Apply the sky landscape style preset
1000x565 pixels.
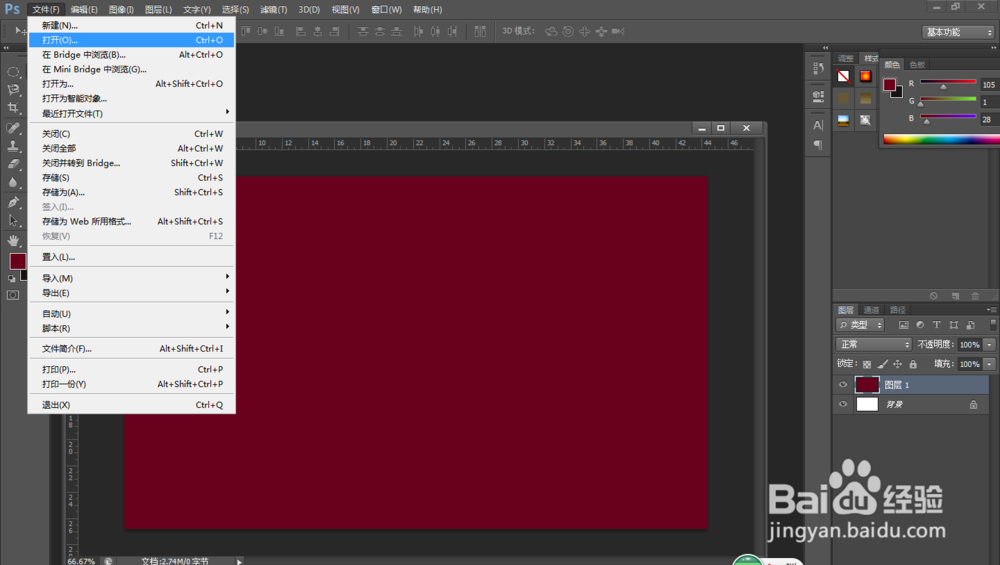pyautogui.click(x=843, y=120)
